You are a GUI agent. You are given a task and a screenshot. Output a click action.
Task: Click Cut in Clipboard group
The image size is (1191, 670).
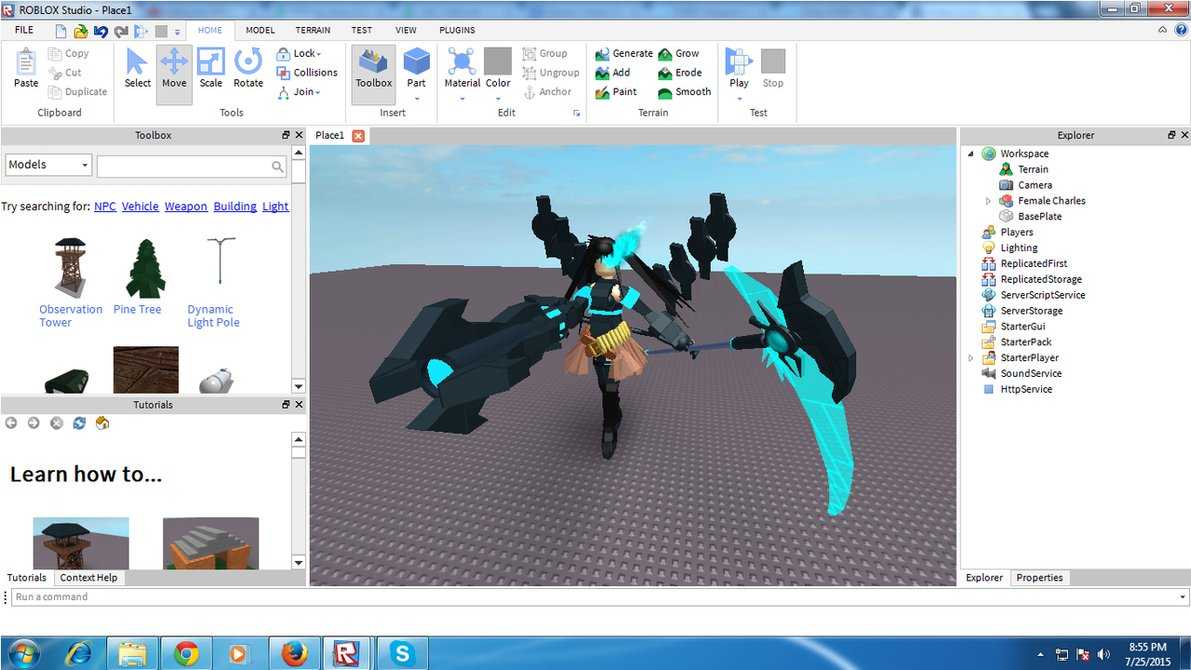point(65,73)
